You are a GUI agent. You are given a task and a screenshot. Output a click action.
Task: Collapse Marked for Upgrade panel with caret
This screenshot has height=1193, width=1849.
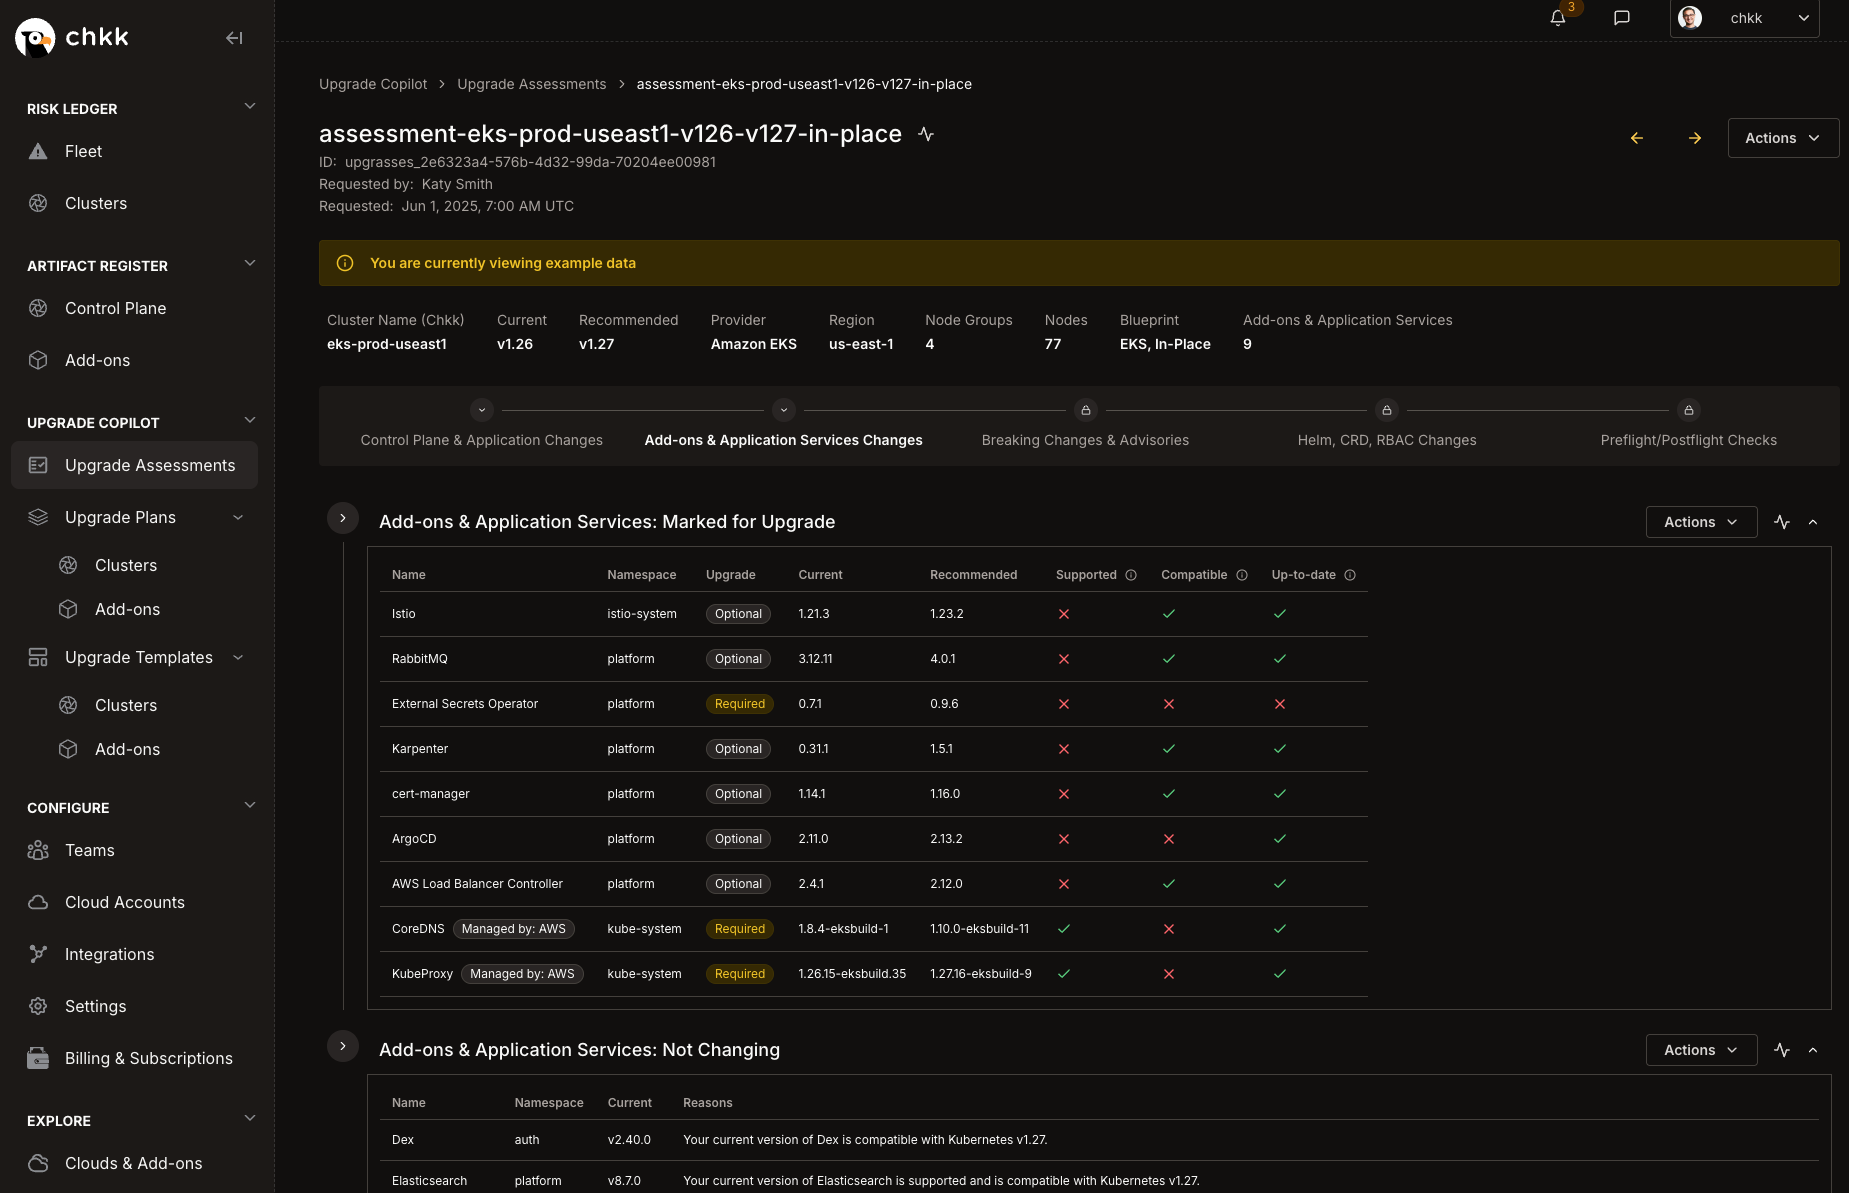[1813, 522]
